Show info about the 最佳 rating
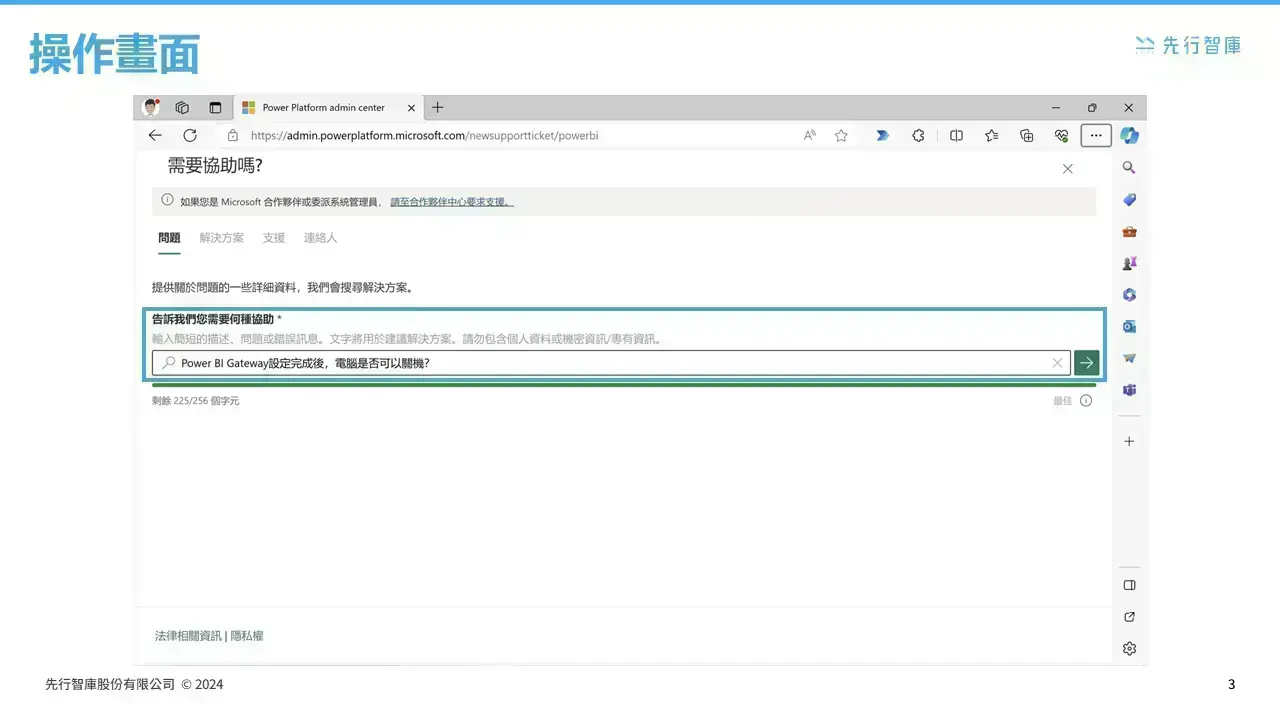 point(1086,401)
